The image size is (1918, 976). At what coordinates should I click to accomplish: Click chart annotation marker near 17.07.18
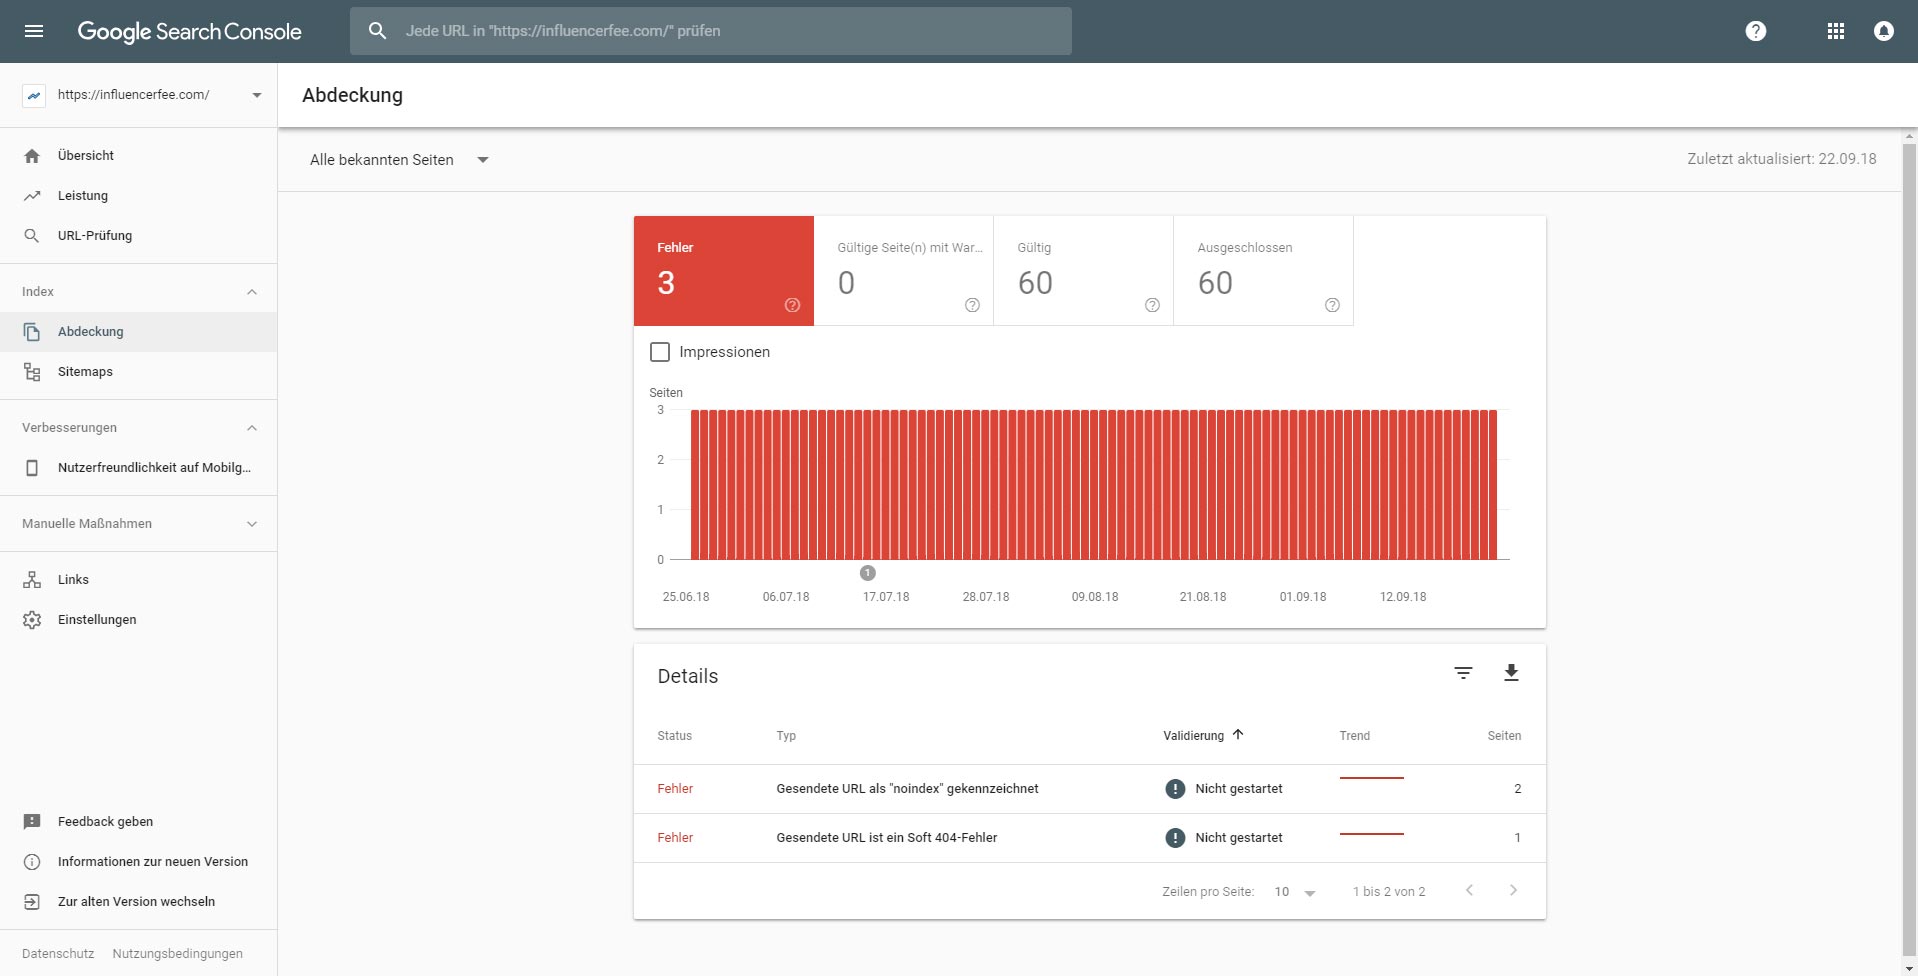point(868,573)
